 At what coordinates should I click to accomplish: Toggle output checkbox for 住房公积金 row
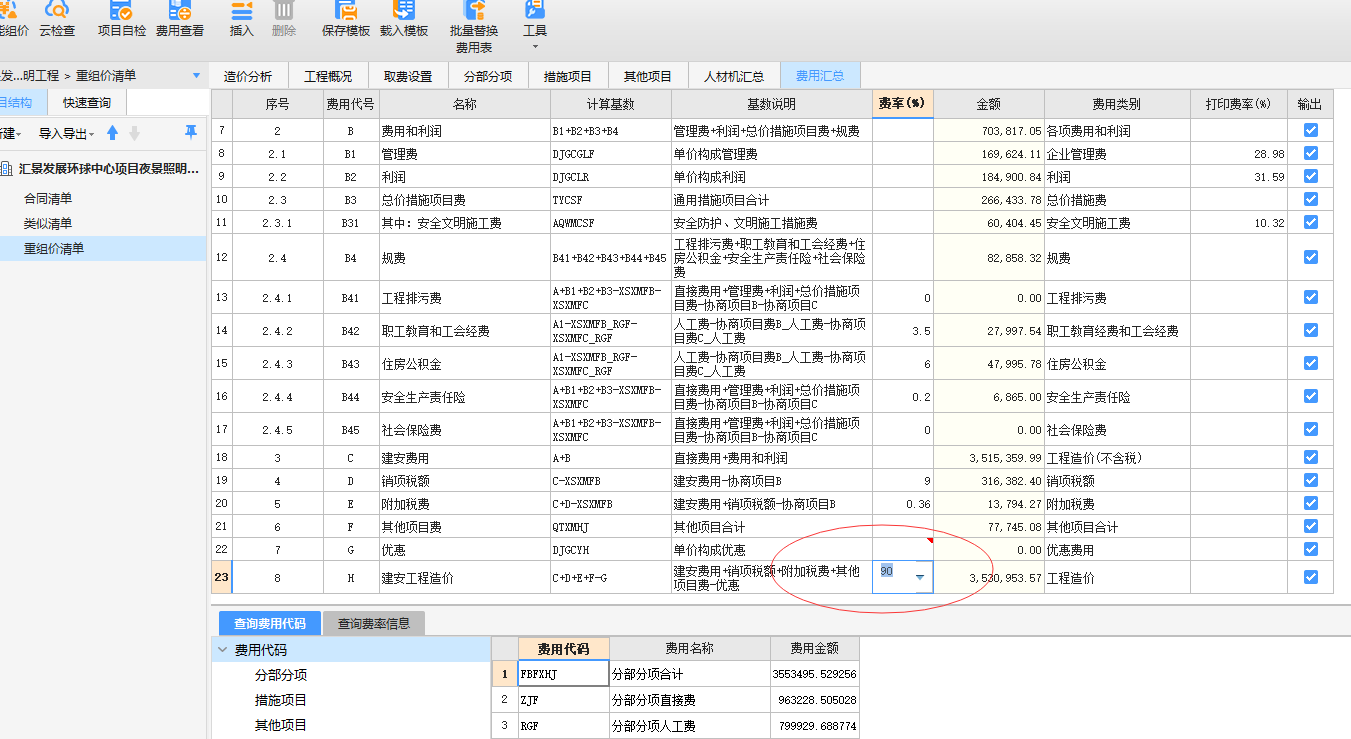[x=1310, y=363]
